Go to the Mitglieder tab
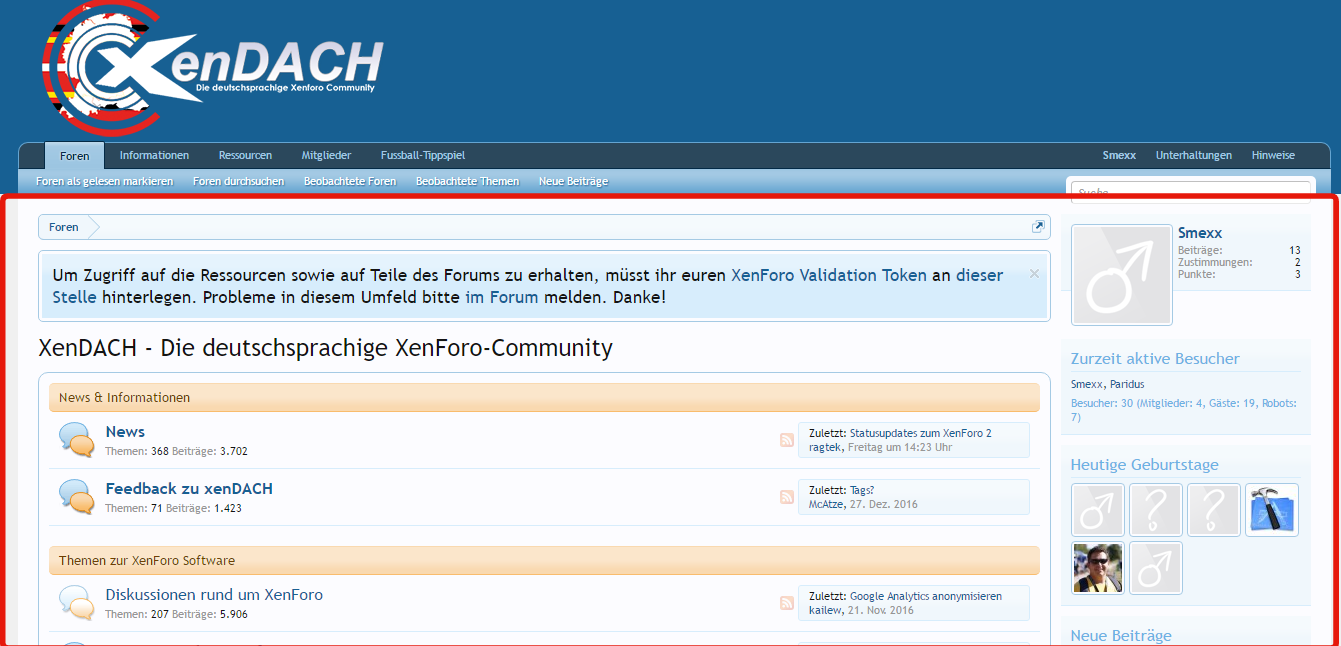Screen dimensions: 1341x646 pyautogui.click(x=326, y=155)
